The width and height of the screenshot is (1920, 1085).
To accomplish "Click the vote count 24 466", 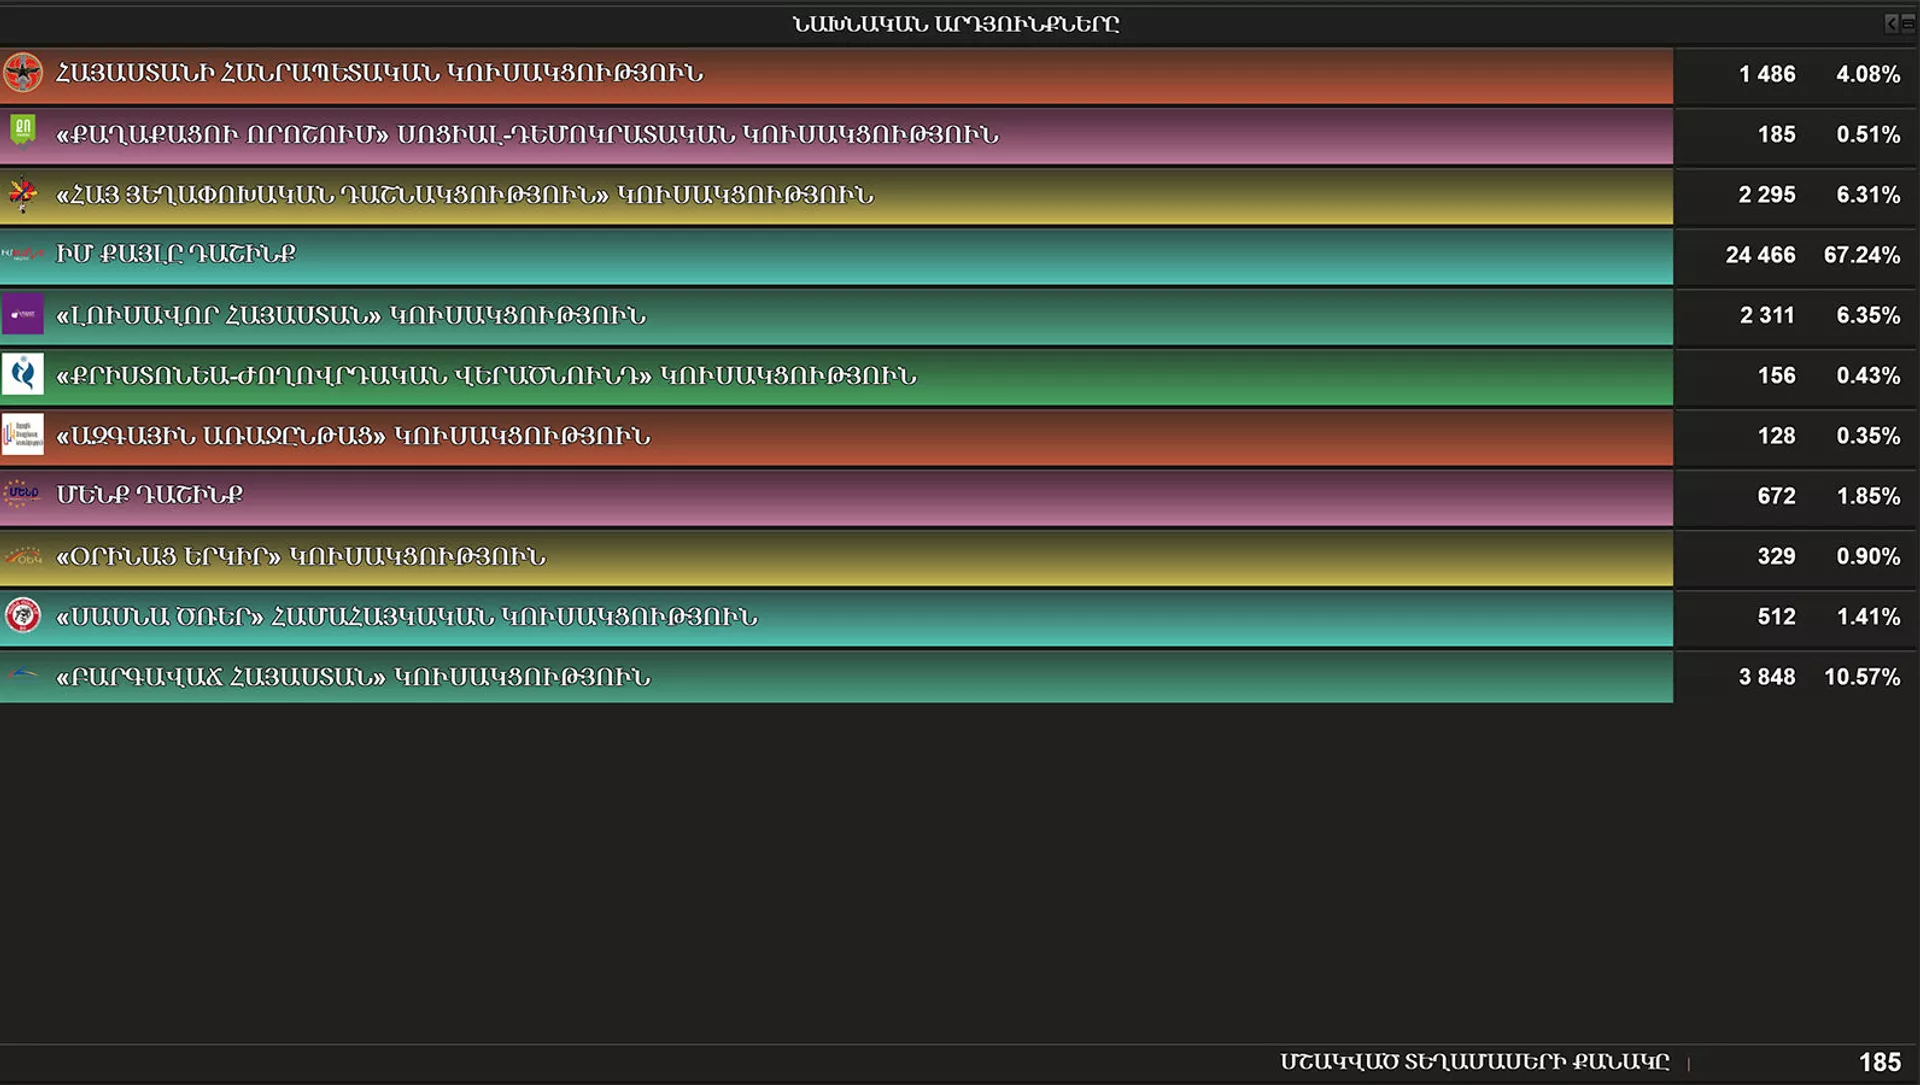I will click(x=1760, y=255).
